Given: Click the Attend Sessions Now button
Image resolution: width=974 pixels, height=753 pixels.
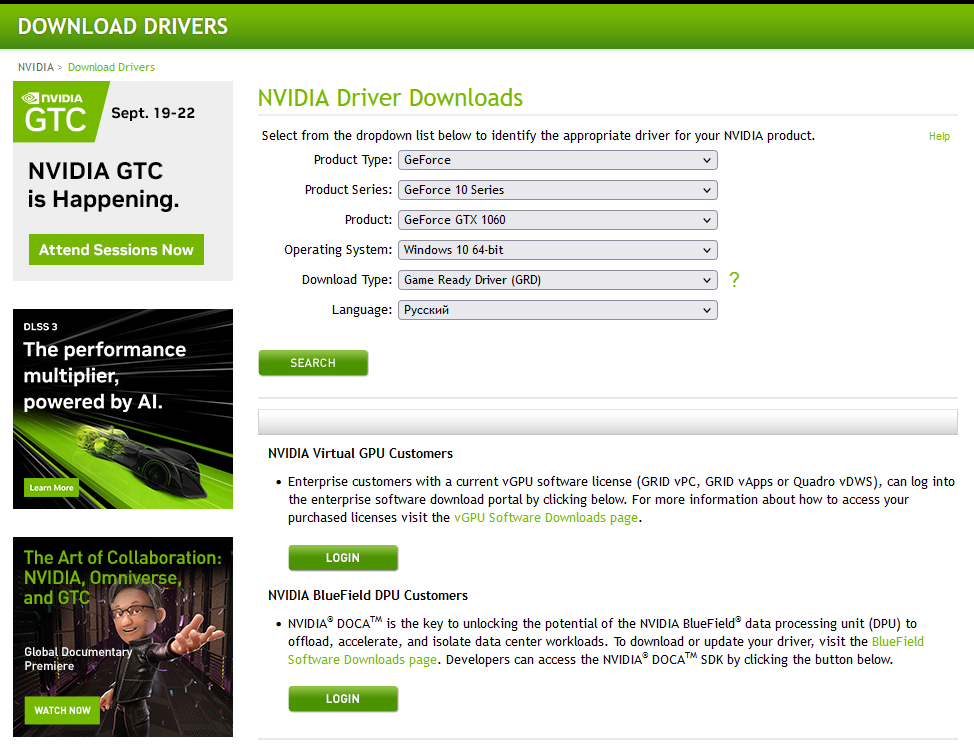Looking at the screenshot, I should 116,250.
